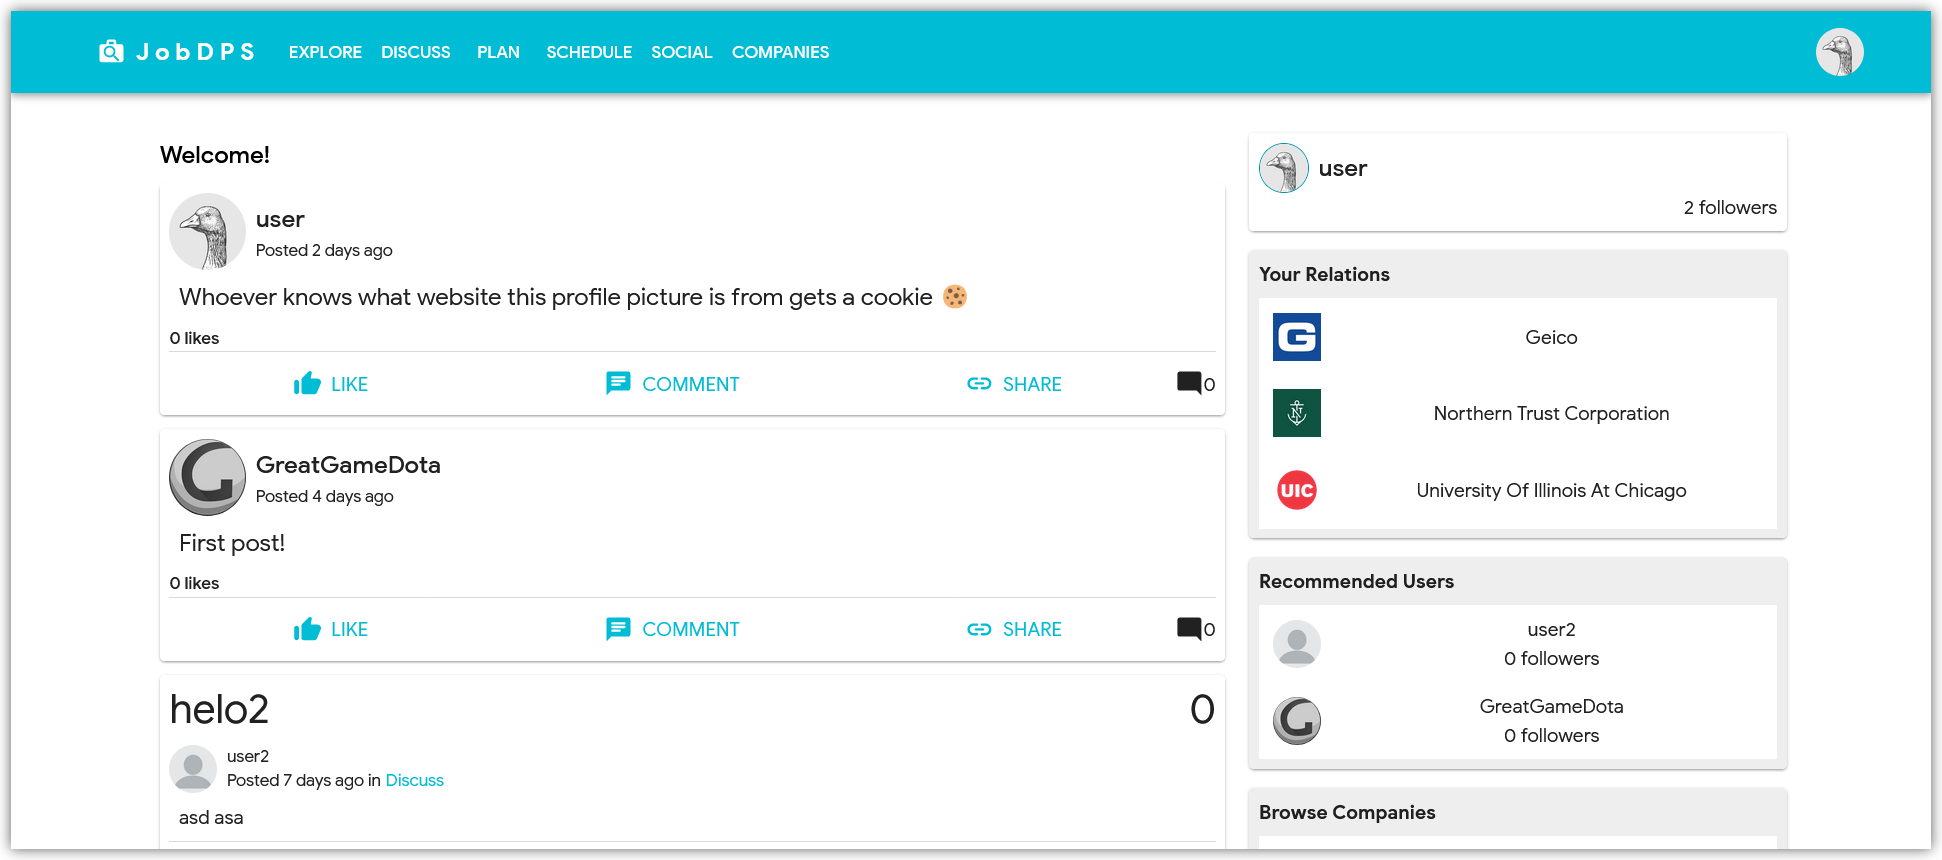Click the '0 likes' text on the First post!
Image resolution: width=1942 pixels, height=860 pixels.
point(194,583)
